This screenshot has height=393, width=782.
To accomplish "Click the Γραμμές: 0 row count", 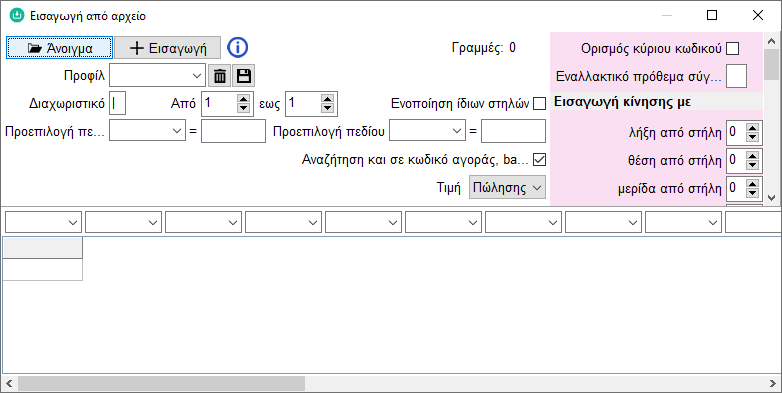I will 484,48.
